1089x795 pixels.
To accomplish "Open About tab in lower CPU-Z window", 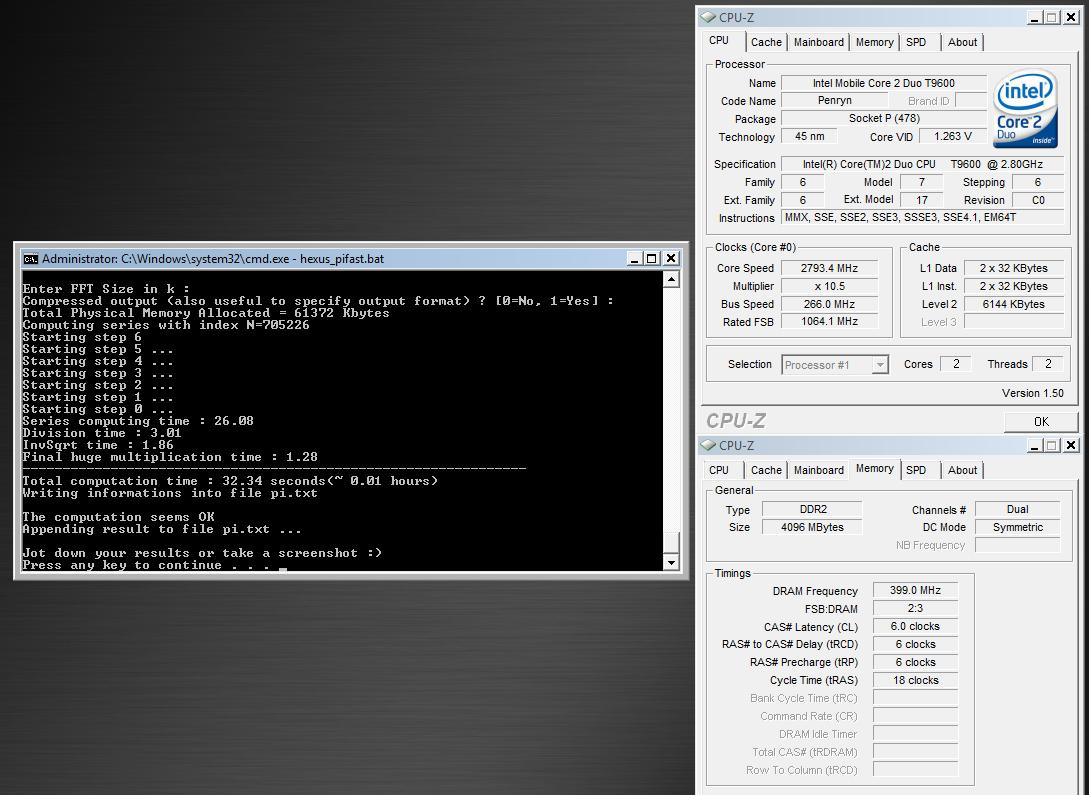I will tap(962, 470).
